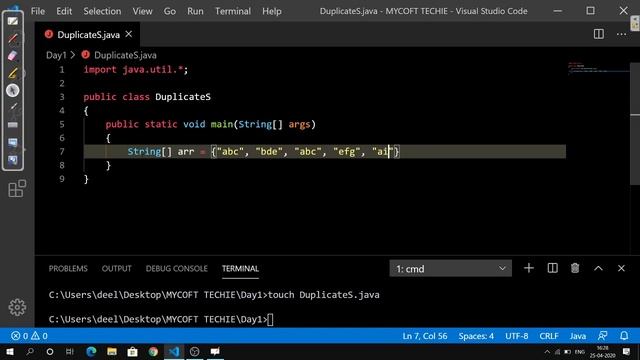The height and width of the screenshot is (360, 640).
Task: Click the feedback icon in status bar
Action: click(602, 336)
